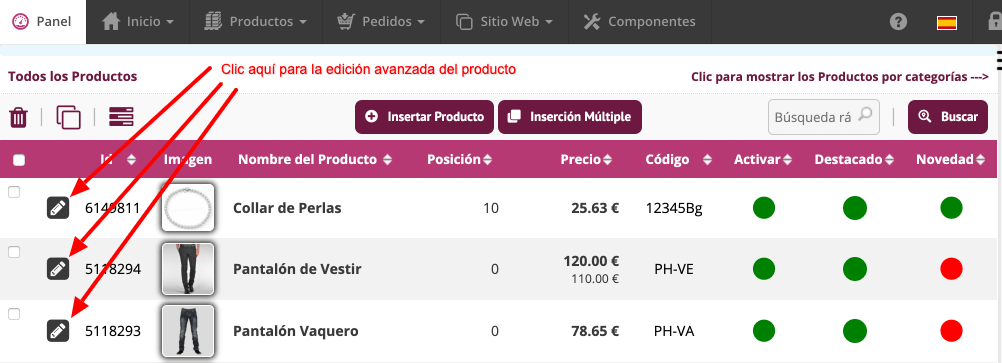
Task: Toggle red Novedad status of Pantalón de Vestir
Action: (951, 269)
